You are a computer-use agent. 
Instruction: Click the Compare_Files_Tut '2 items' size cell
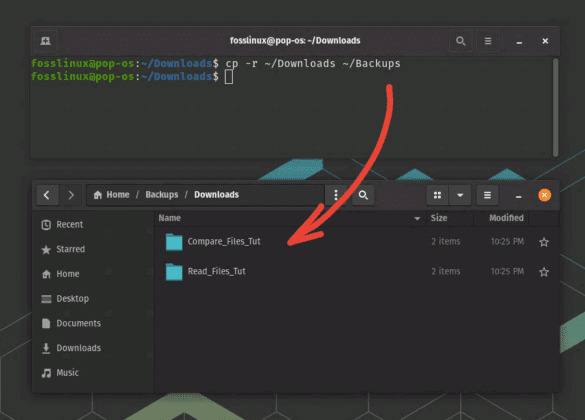coord(445,242)
